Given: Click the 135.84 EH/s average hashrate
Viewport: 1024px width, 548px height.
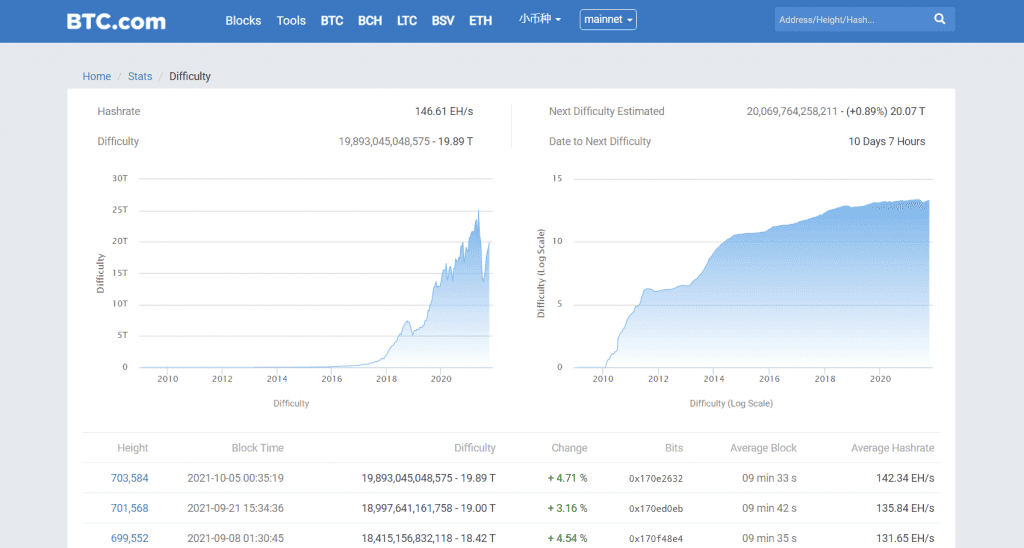Looking at the screenshot, I should [x=905, y=508].
